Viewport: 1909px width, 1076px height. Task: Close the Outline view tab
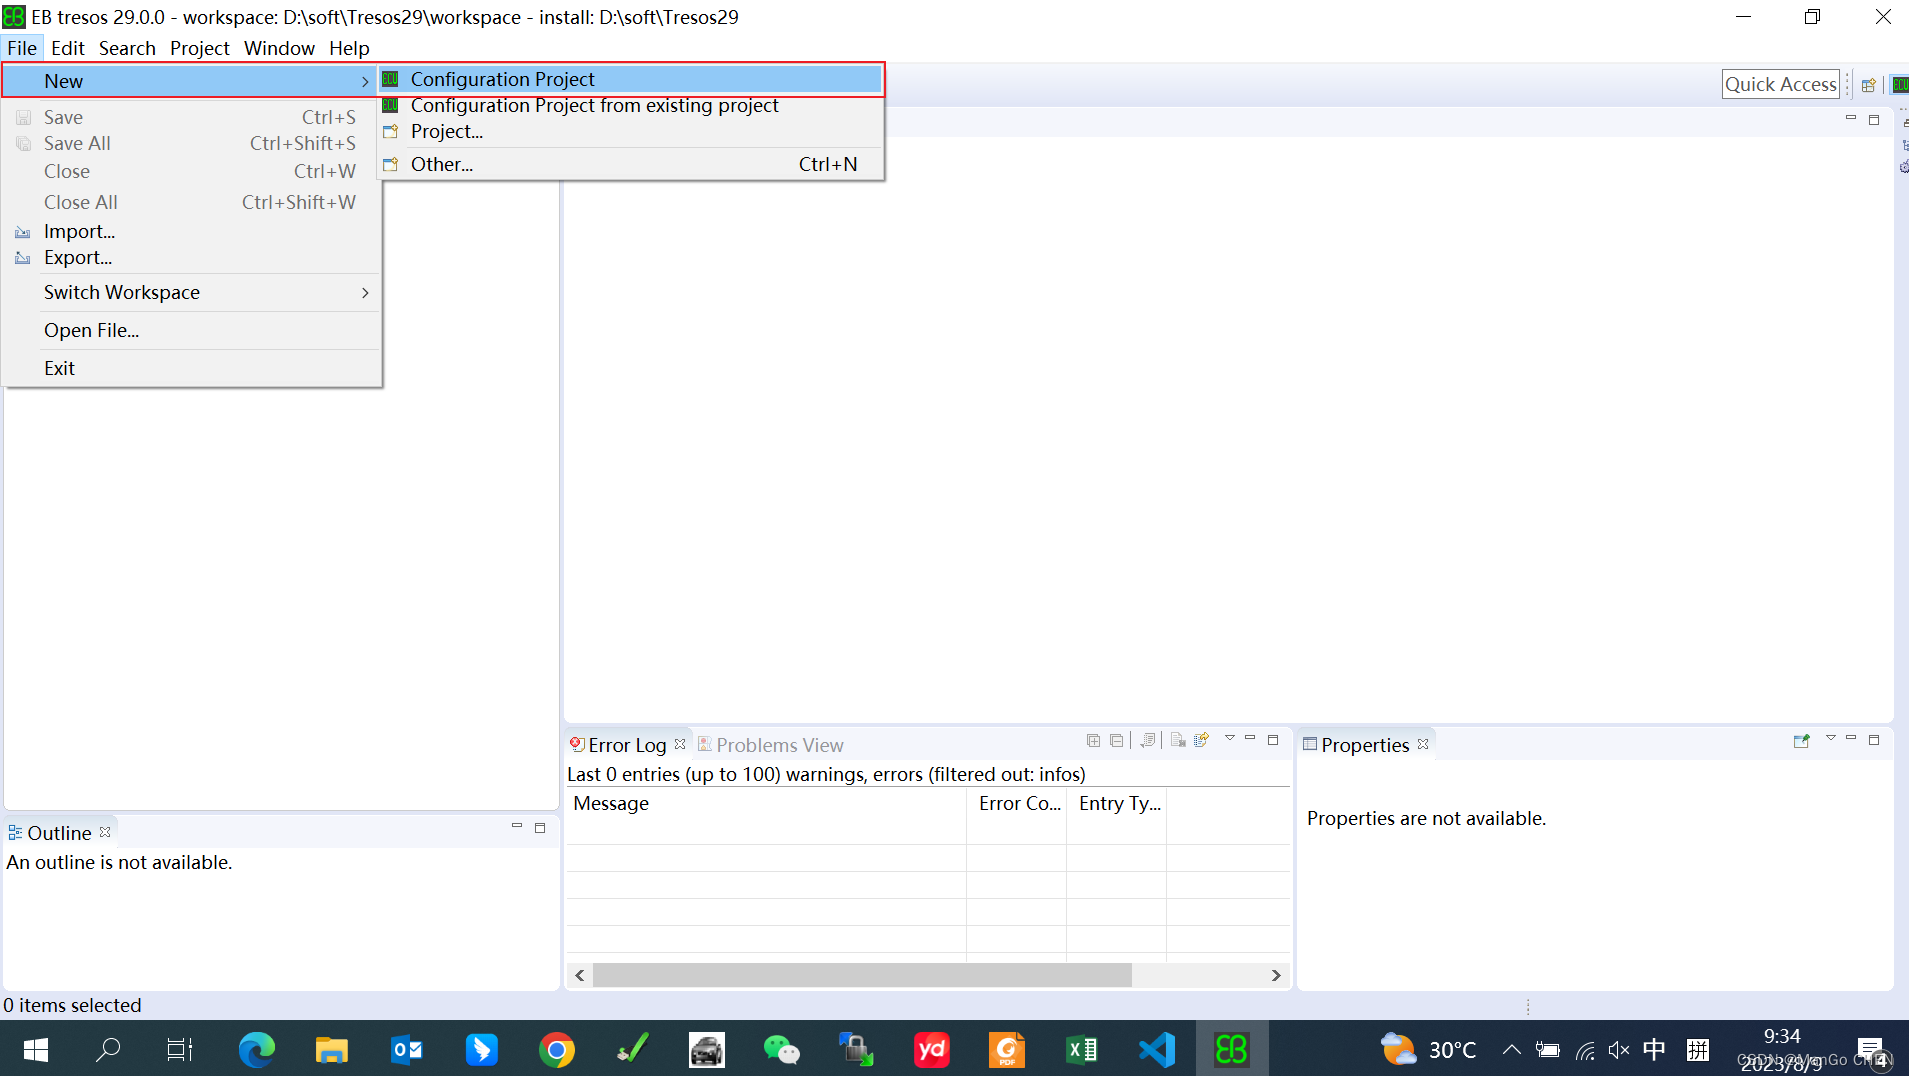[105, 832]
